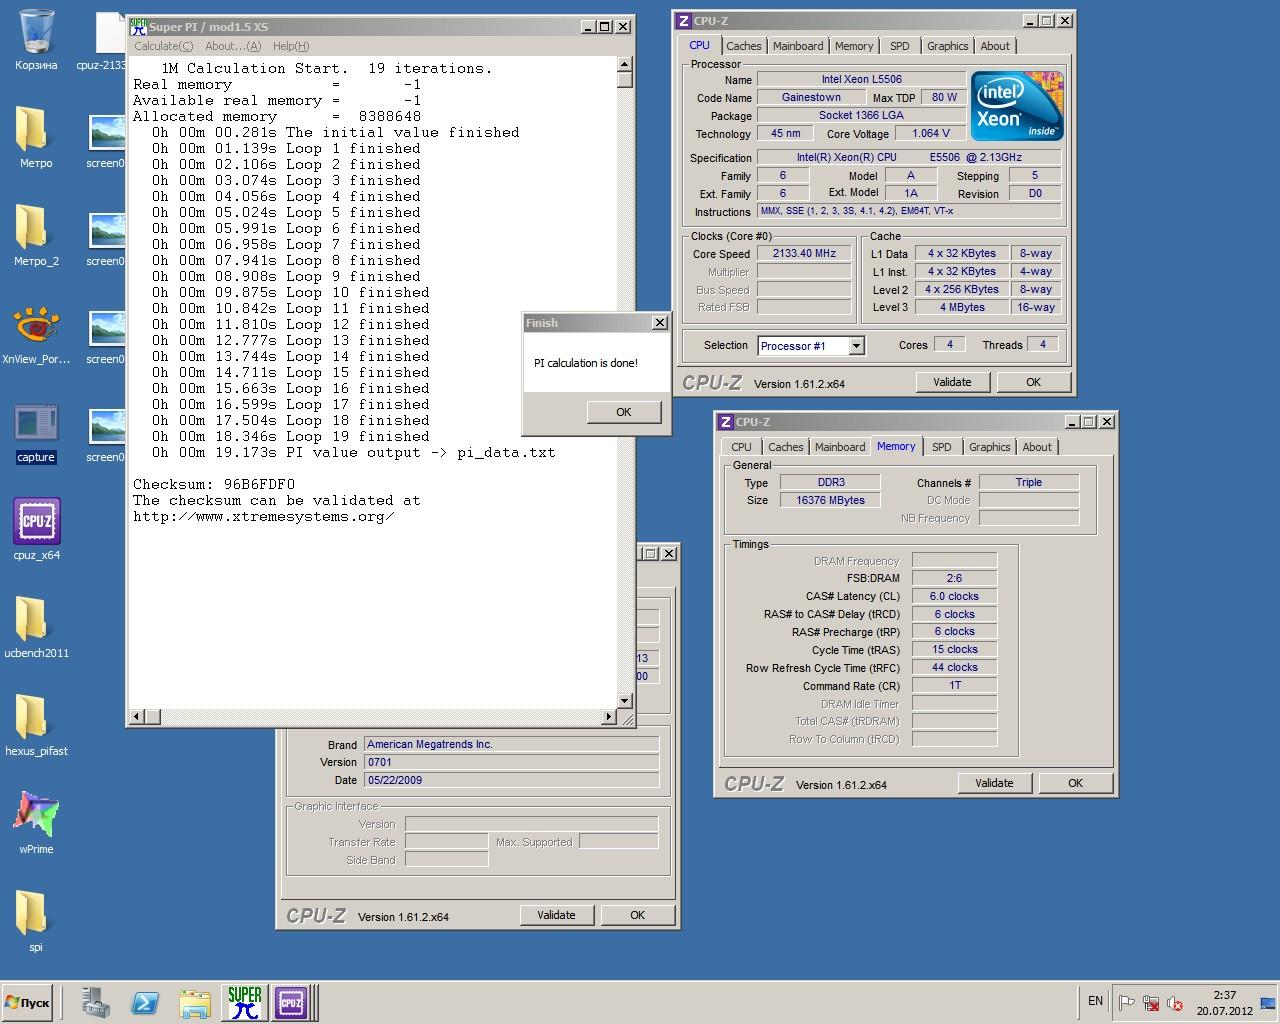Switch to Graphics tab in top CPU-Z window
The image size is (1280, 1024).
click(947, 46)
